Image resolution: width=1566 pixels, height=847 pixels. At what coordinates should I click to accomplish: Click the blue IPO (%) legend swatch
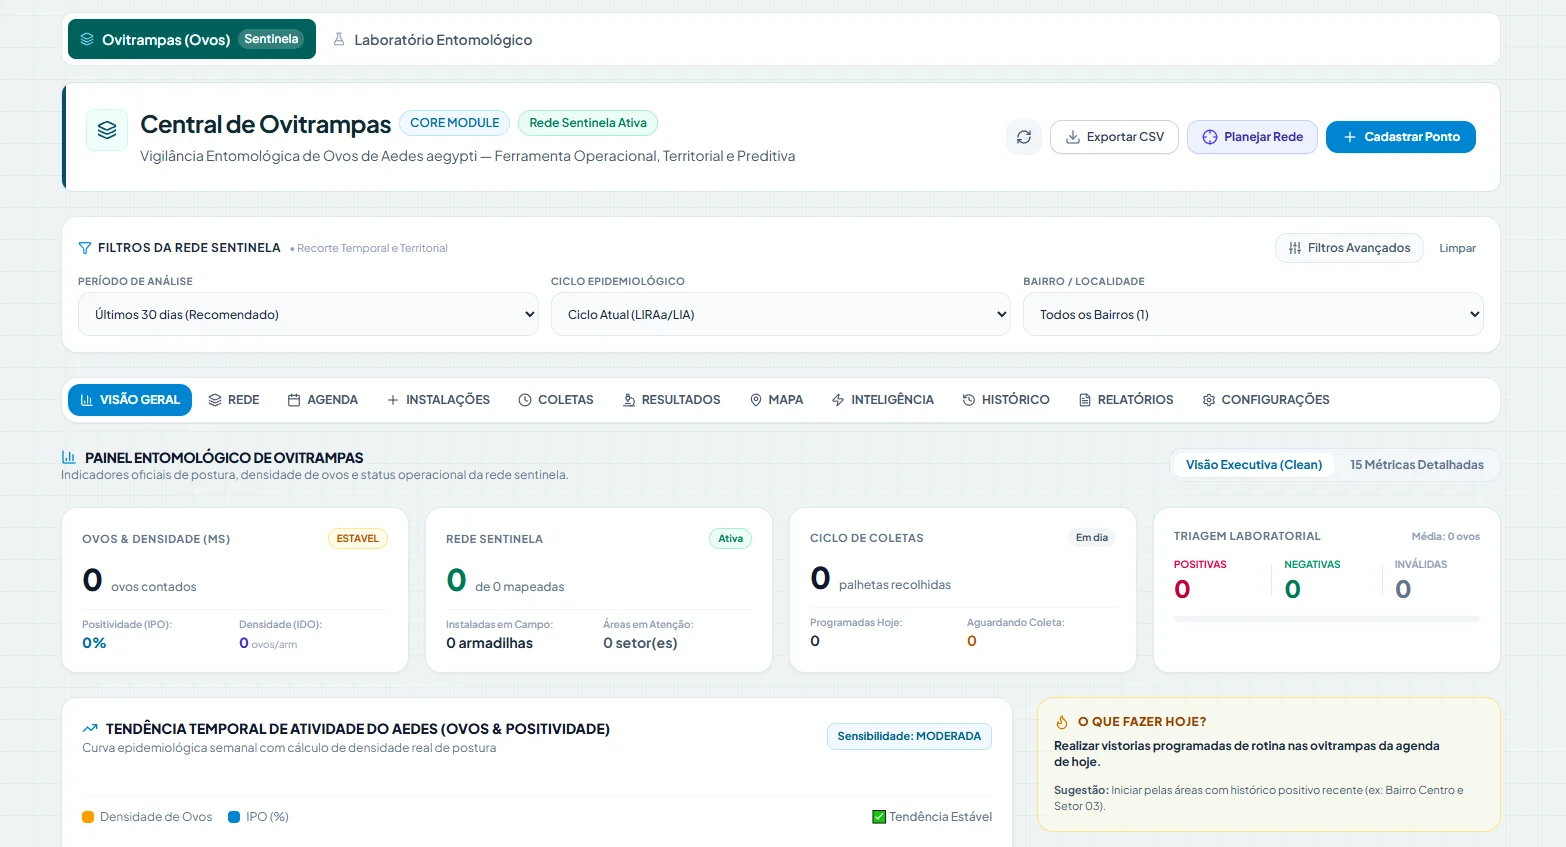point(234,817)
